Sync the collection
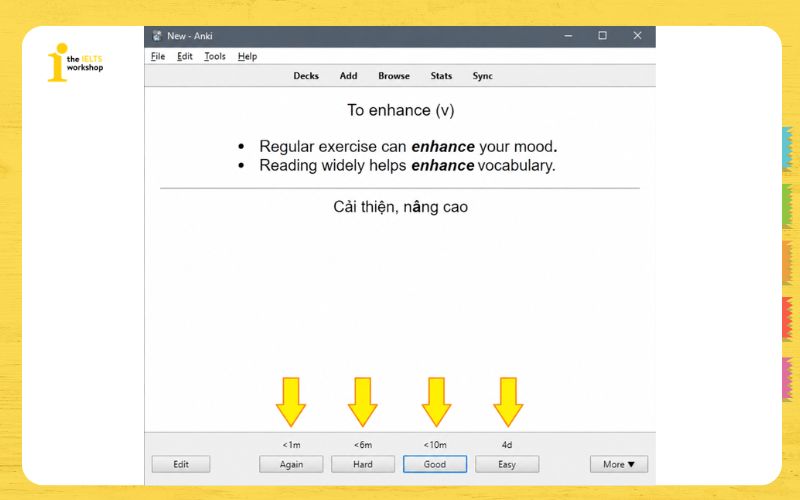 pos(482,76)
